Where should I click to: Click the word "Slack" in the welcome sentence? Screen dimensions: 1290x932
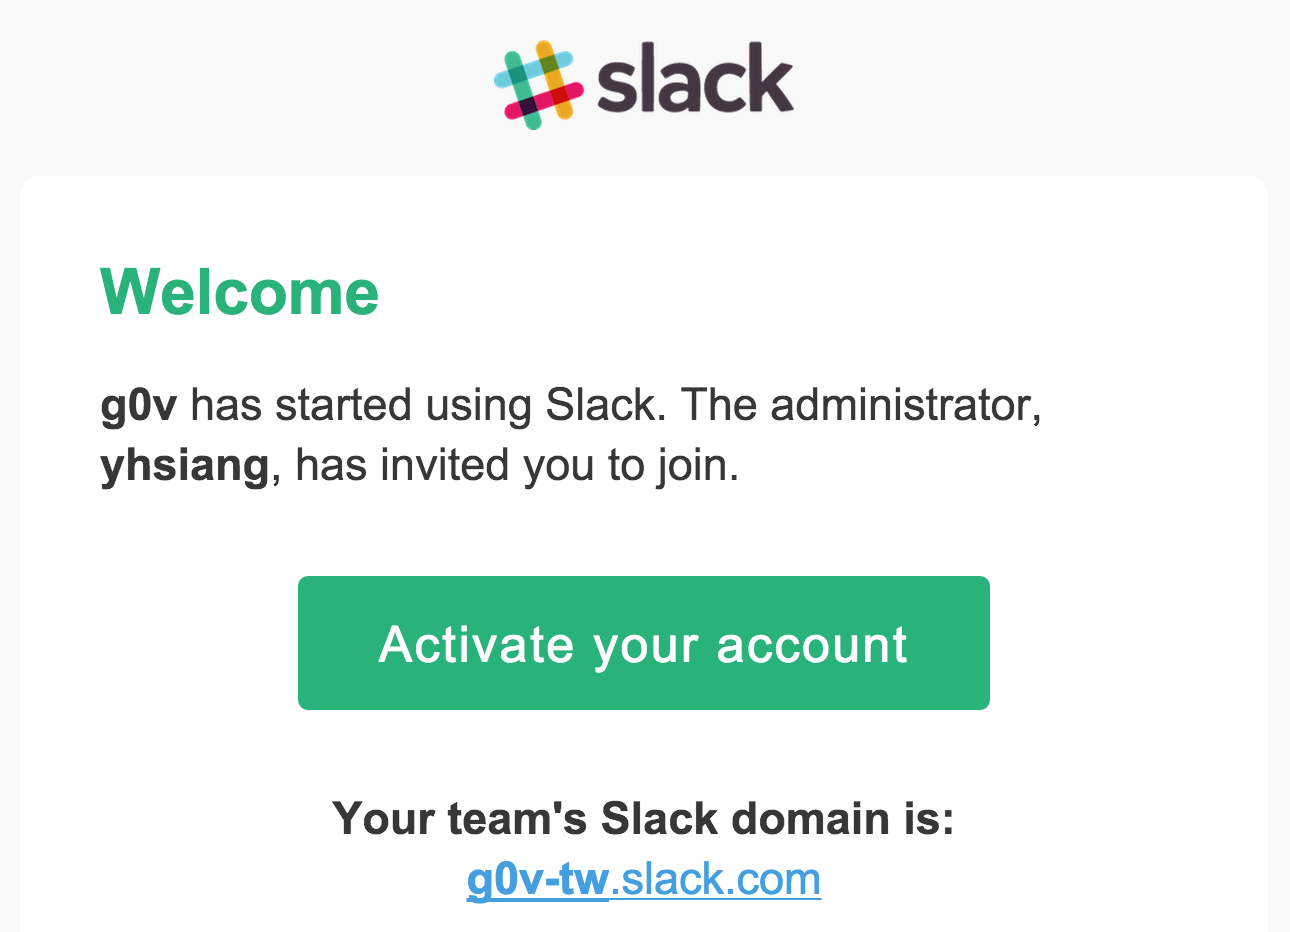(601, 406)
